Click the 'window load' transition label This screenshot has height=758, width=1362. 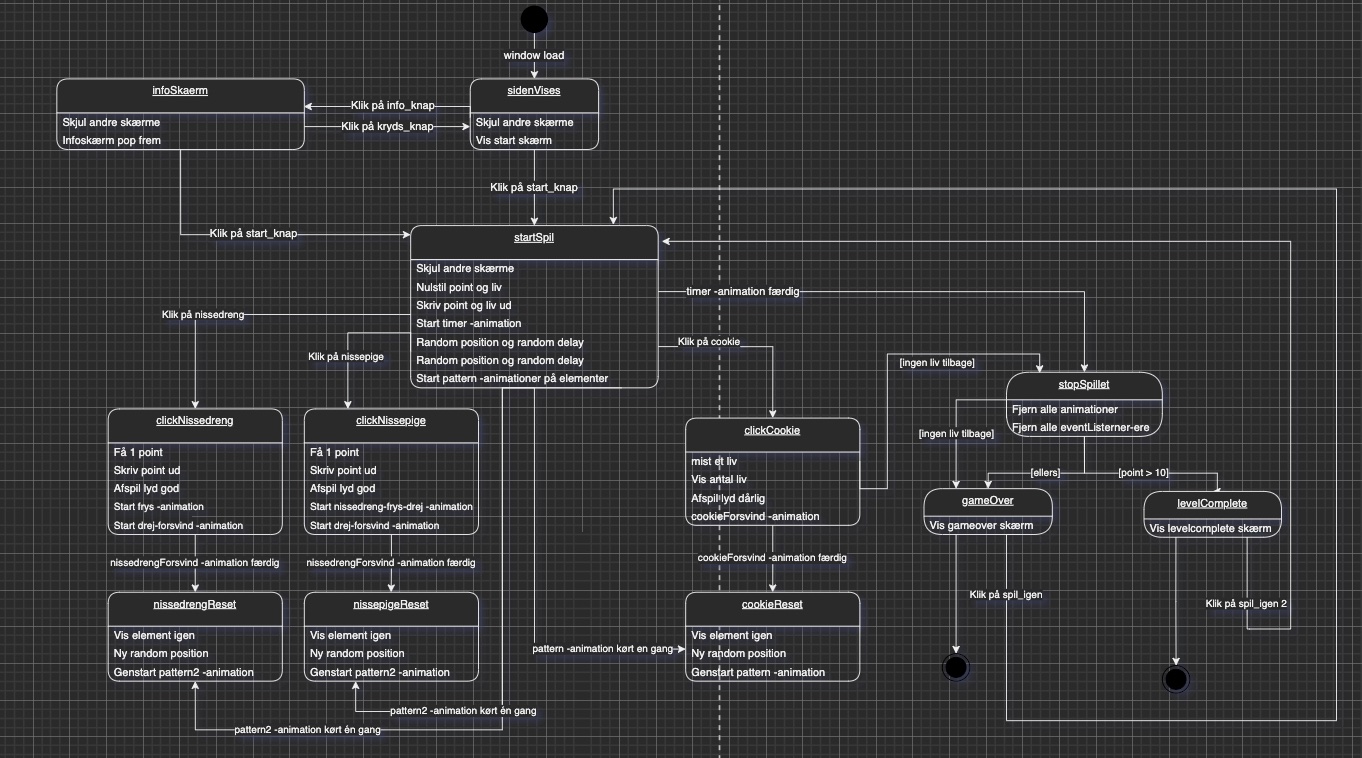533,55
